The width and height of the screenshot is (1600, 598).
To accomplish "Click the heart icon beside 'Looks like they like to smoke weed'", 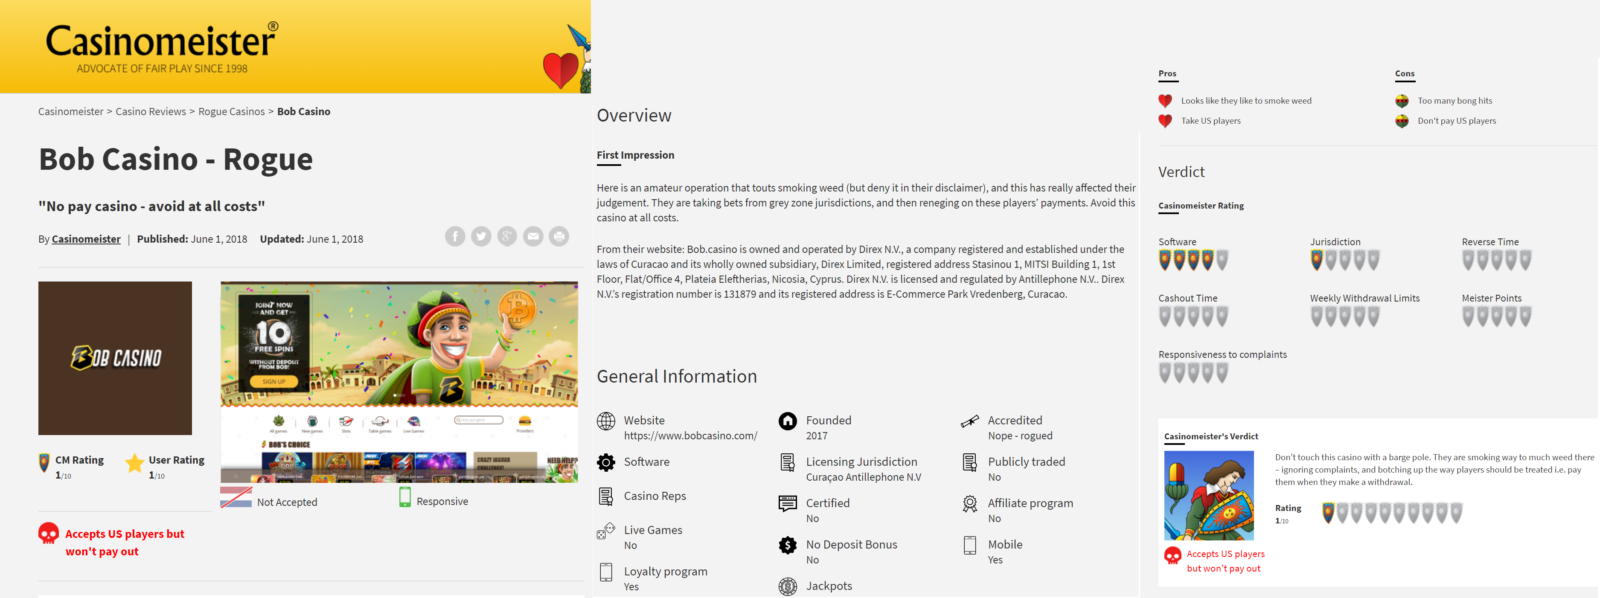I will point(1165,101).
